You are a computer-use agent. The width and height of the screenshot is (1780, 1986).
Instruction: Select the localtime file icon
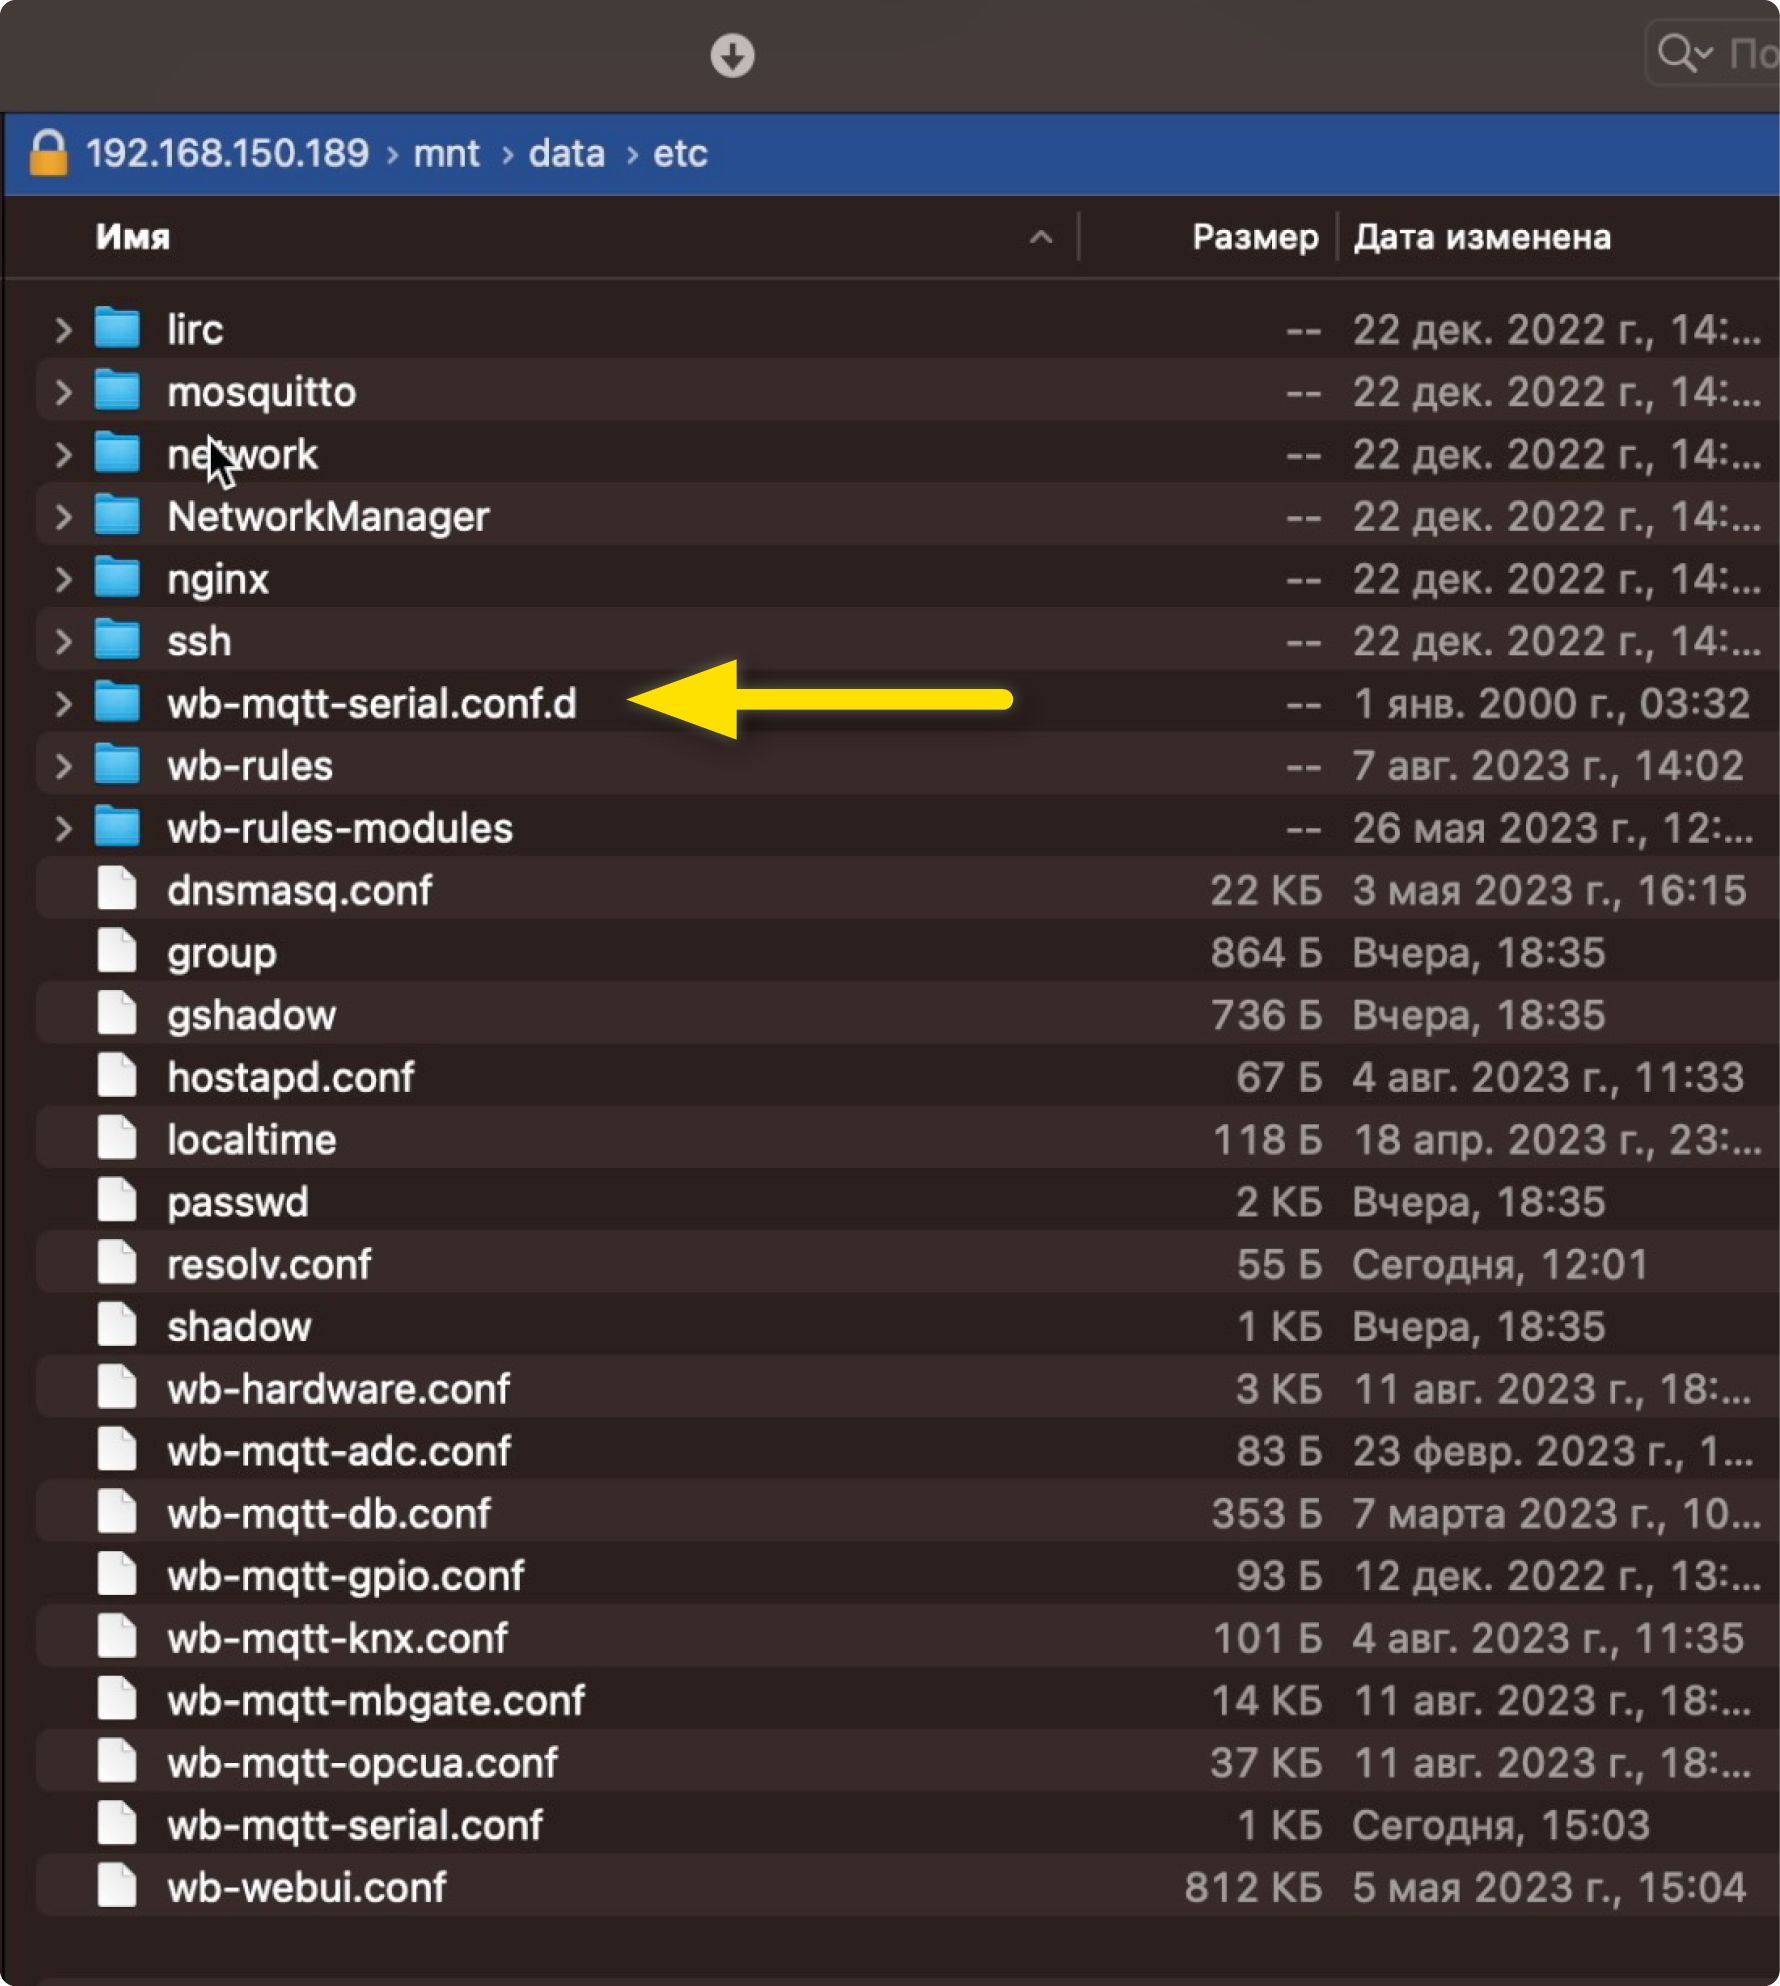pos(117,1137)
